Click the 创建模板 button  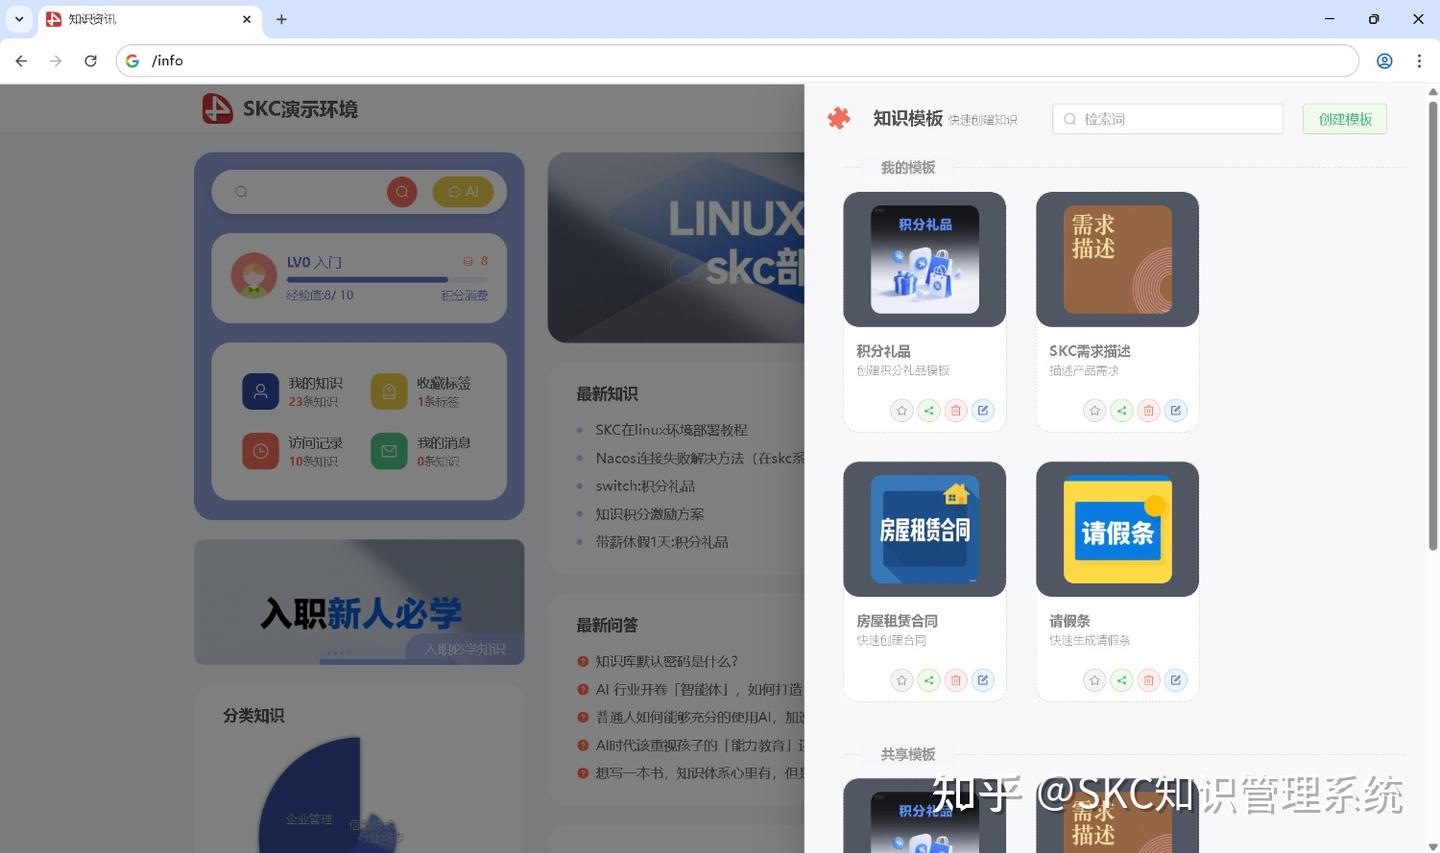[x=1345, y=119]
